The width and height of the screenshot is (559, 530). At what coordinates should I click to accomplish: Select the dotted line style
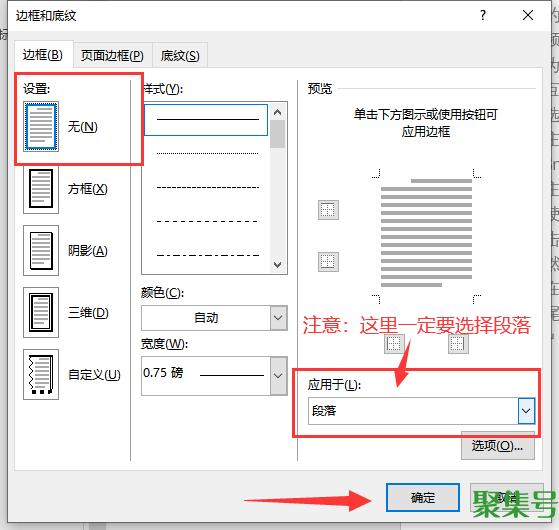coord(207,154)
